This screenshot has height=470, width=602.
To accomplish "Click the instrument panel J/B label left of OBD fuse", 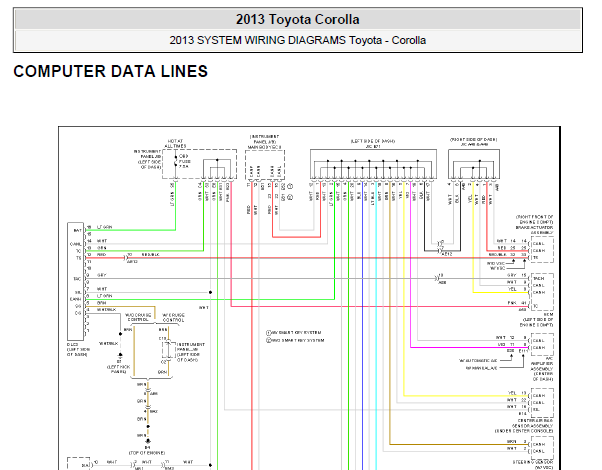I will pos(148,159).
